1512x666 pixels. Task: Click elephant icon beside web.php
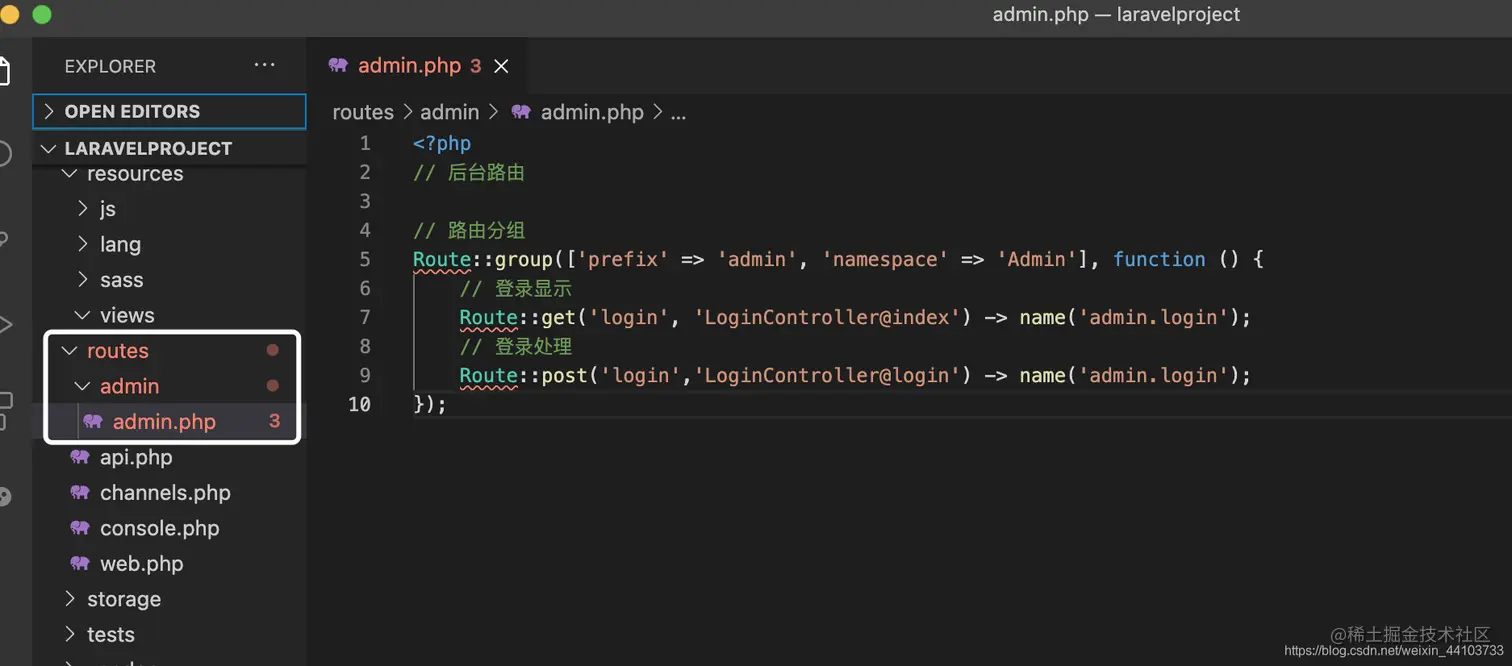point(80,564)
